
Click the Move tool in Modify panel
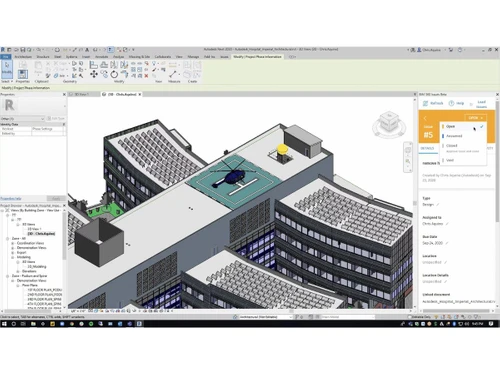[x=94, y=74]
